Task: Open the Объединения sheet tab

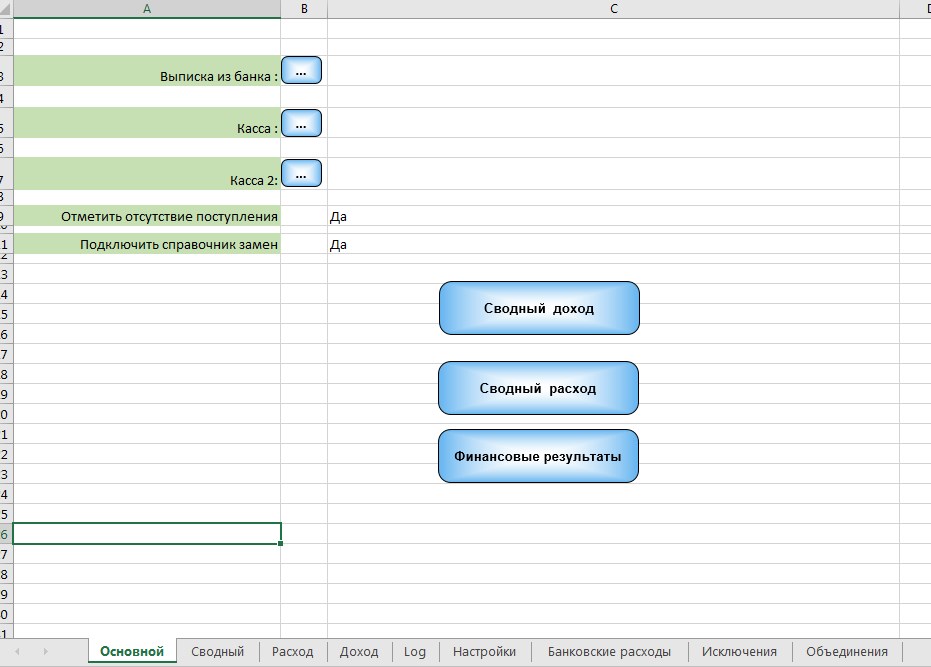Action: pyautogui.click(x=847, y=652)
